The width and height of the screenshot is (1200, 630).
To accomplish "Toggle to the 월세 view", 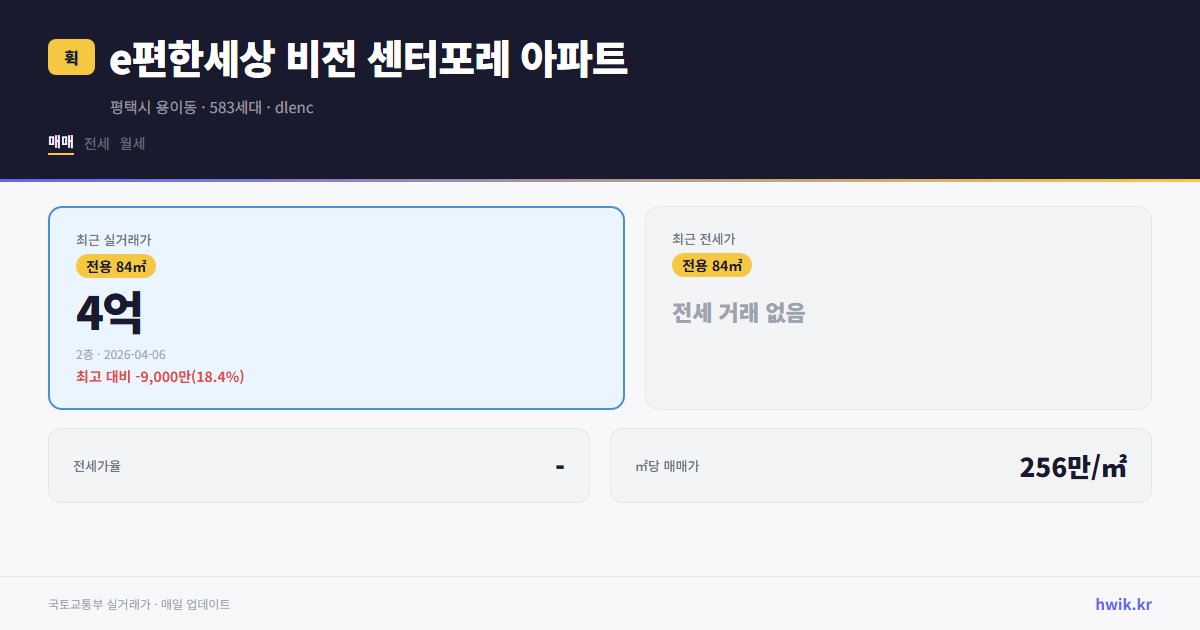I will pos(131,143).
